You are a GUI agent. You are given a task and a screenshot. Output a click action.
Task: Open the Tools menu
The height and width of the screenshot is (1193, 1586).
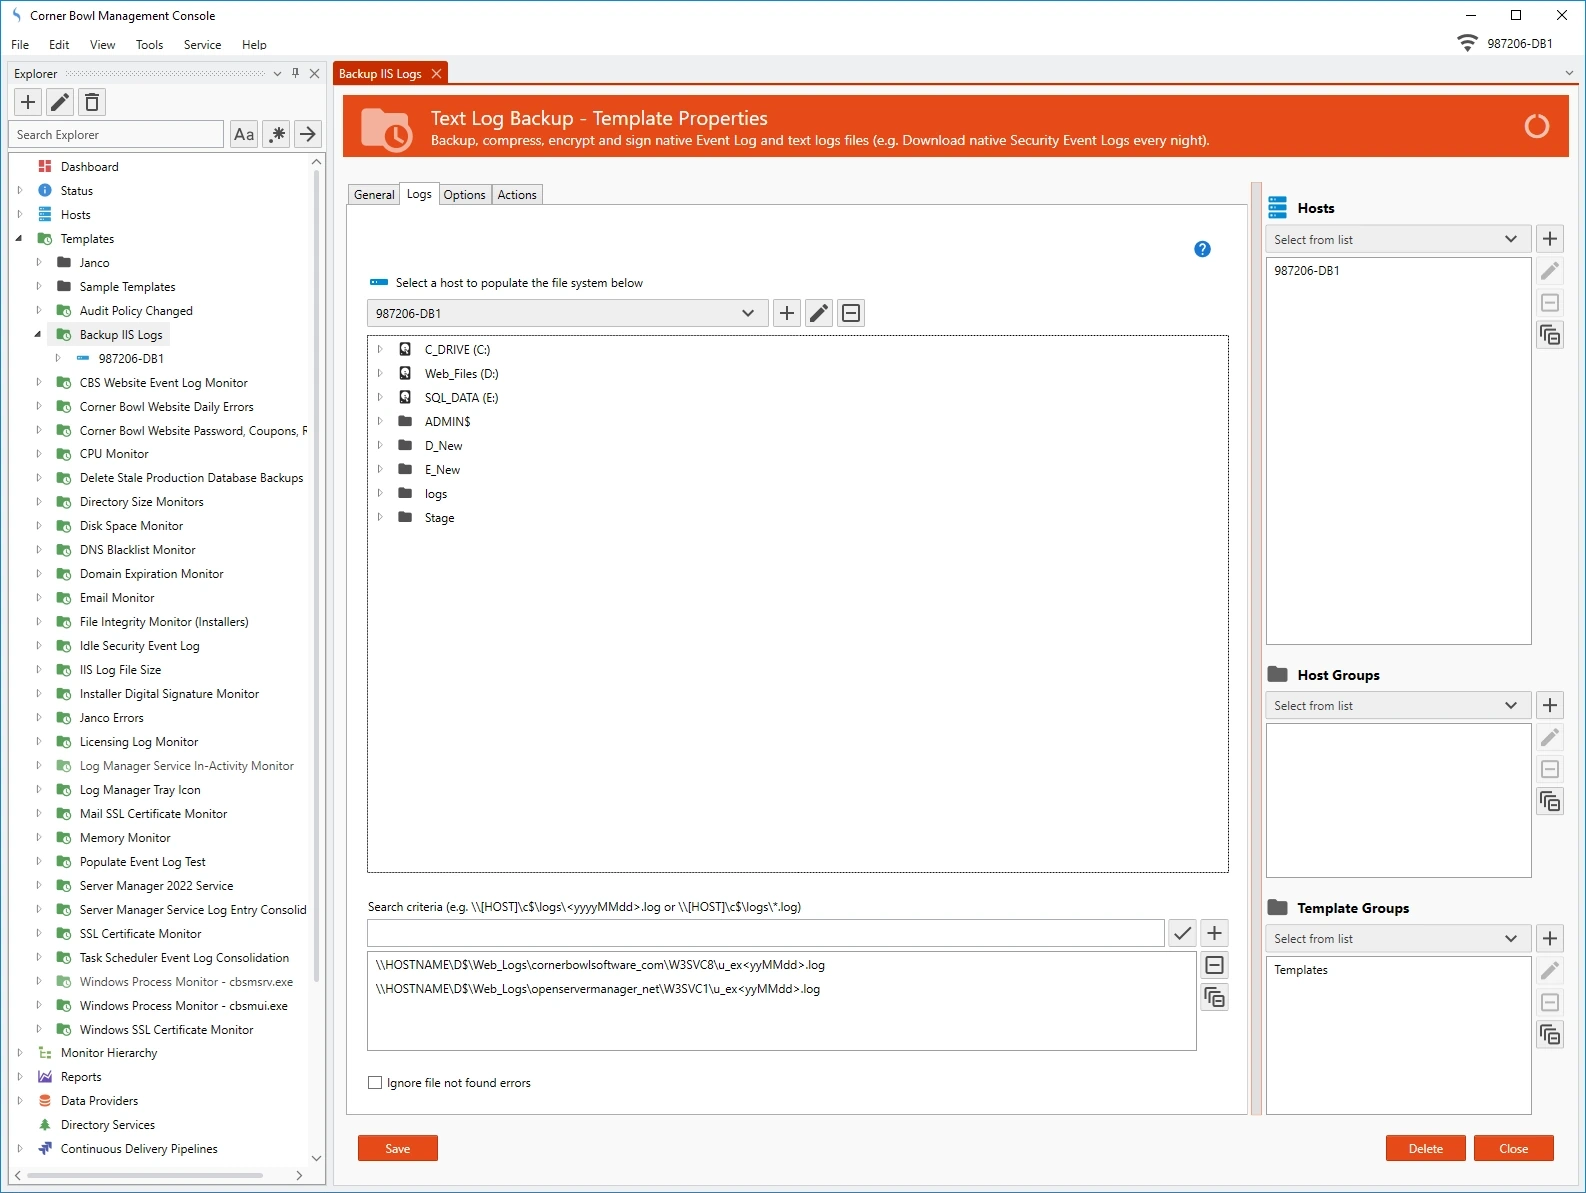[149, 45]
